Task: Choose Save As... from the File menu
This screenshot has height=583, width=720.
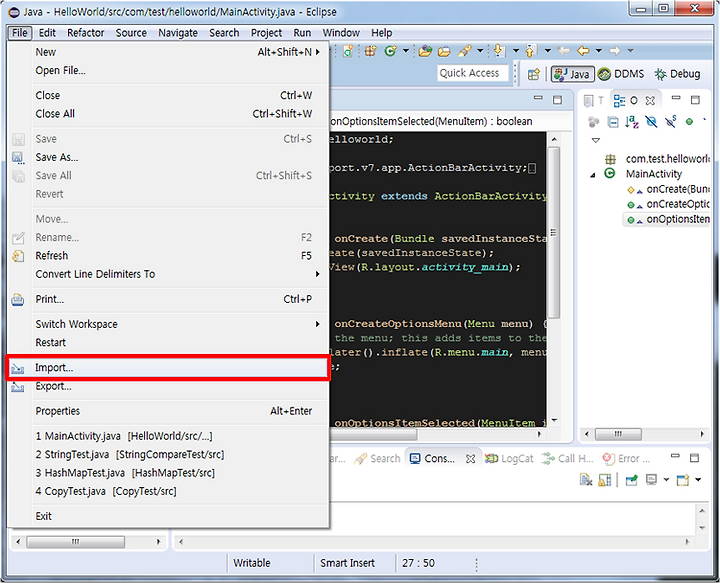Action: click(168, 157)
